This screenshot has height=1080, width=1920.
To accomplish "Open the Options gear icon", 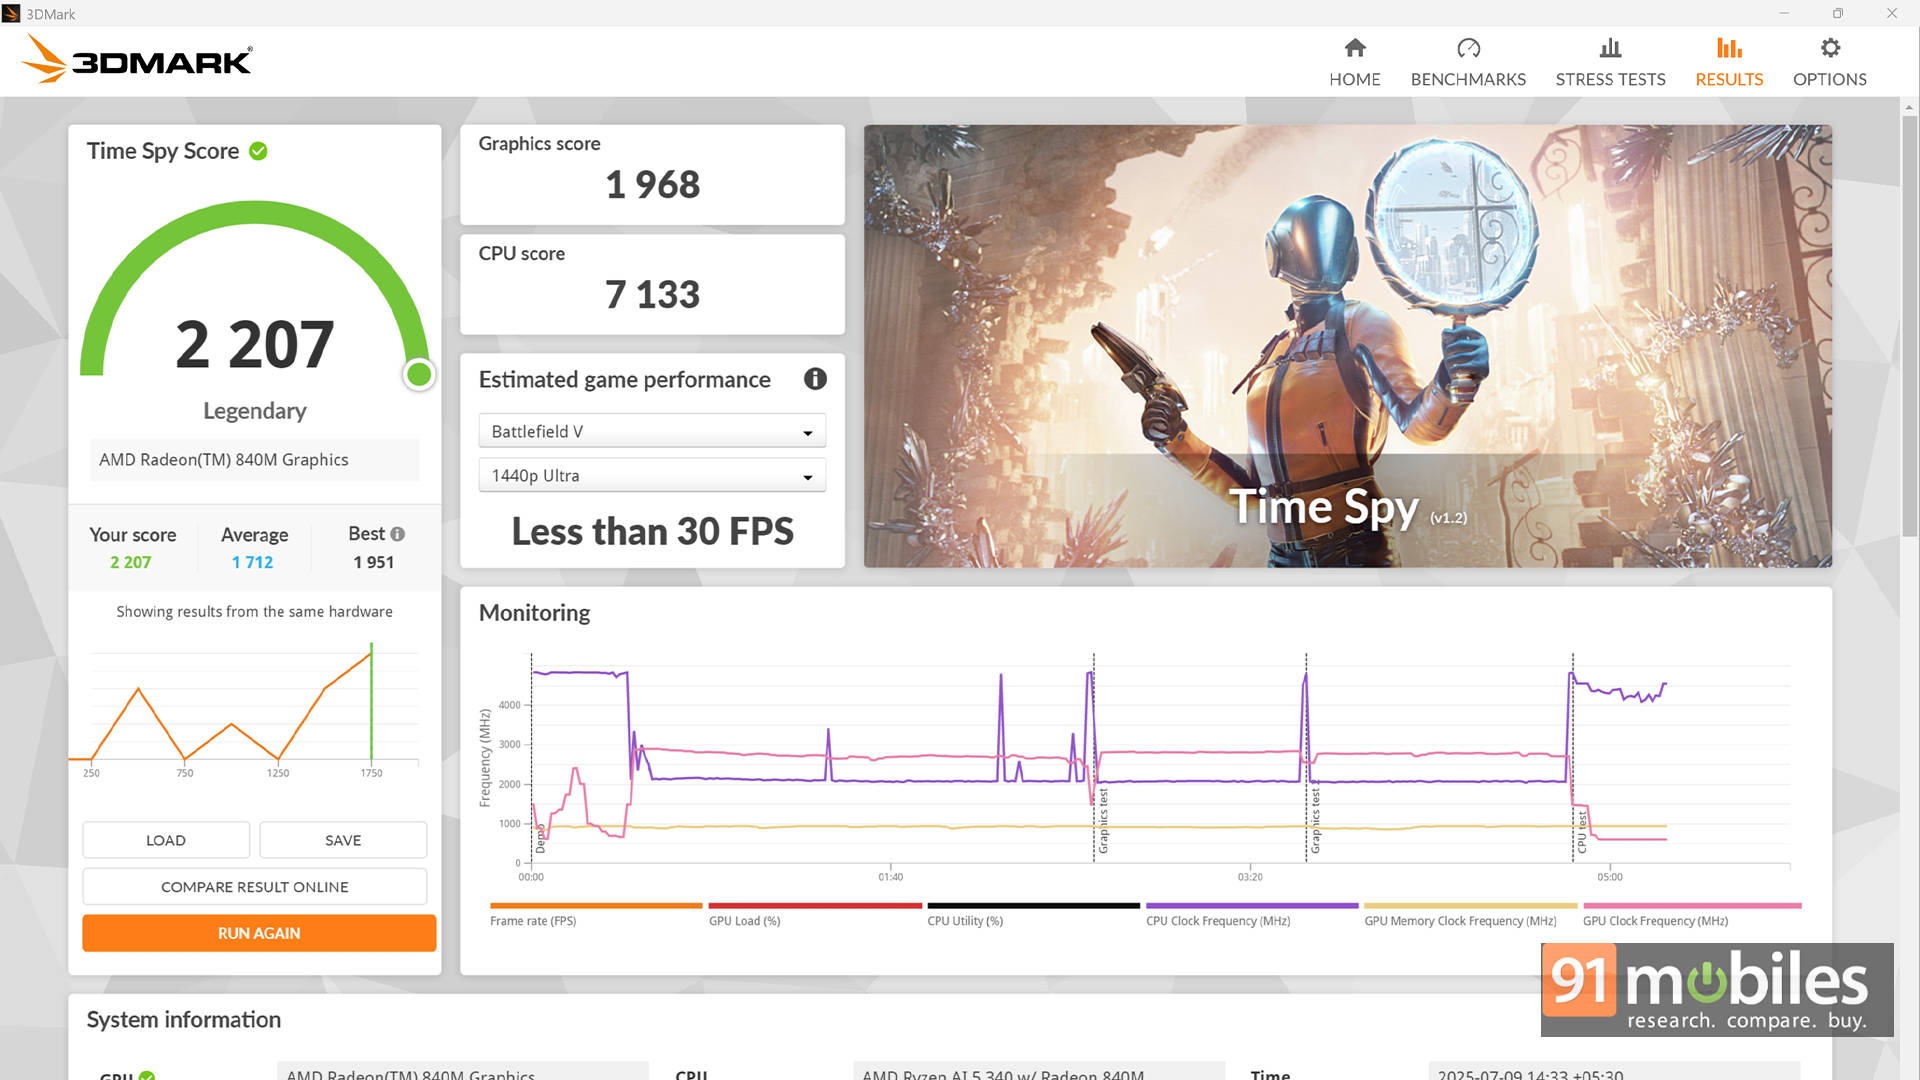I will (x=1830, y=48).
